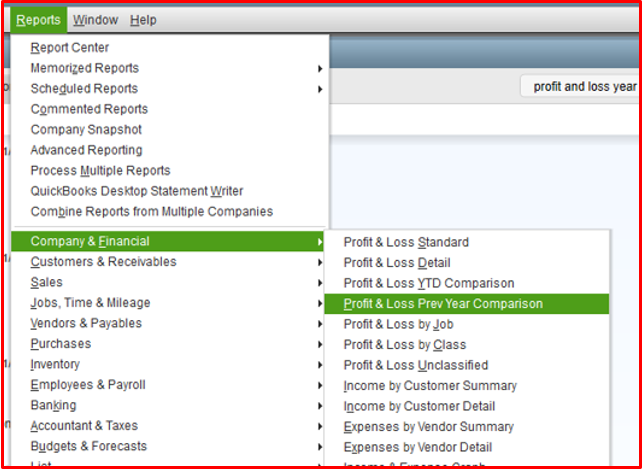
Task: Expand Jobs, Time & Mileage submenu
Action: pyautogui.click(x=168, y=303)
